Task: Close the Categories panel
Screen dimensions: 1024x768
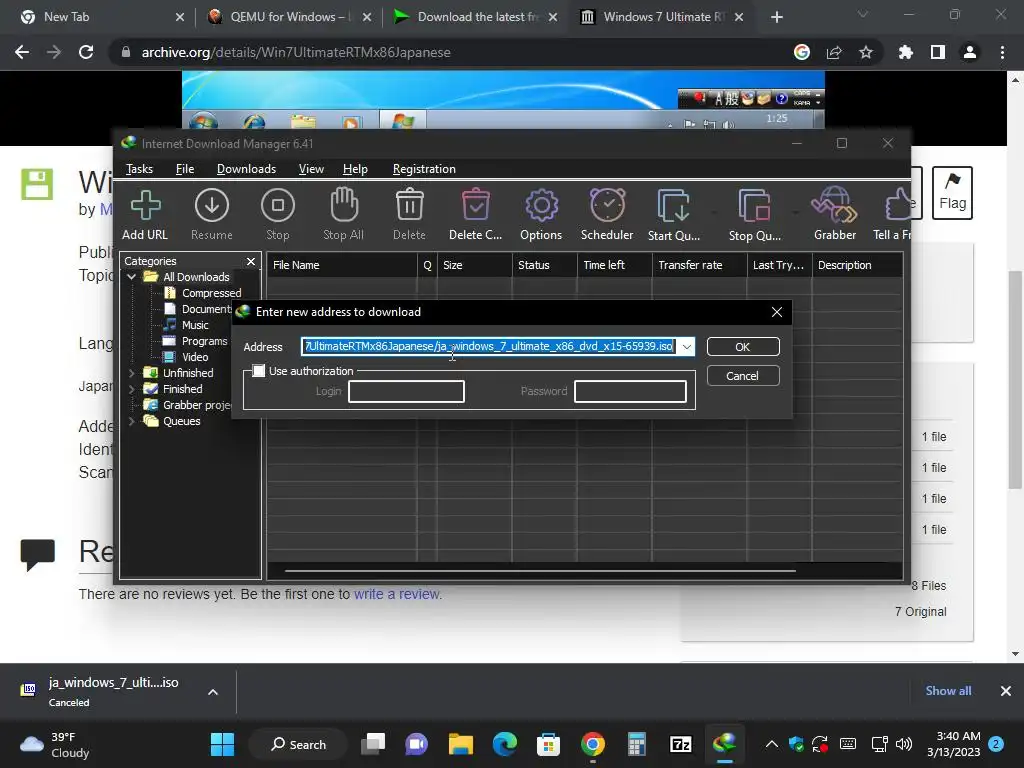Action: [251, 261]
